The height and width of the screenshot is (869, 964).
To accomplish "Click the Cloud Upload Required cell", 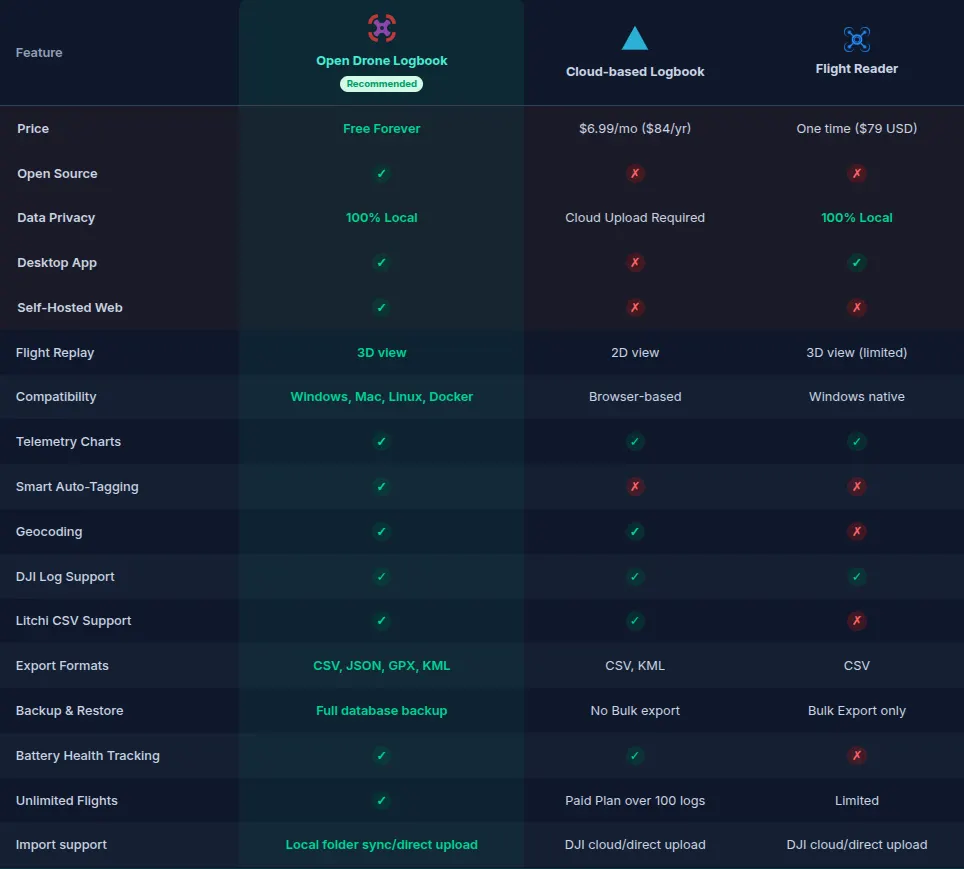I will pyautogui.click(x=635, y=218).
